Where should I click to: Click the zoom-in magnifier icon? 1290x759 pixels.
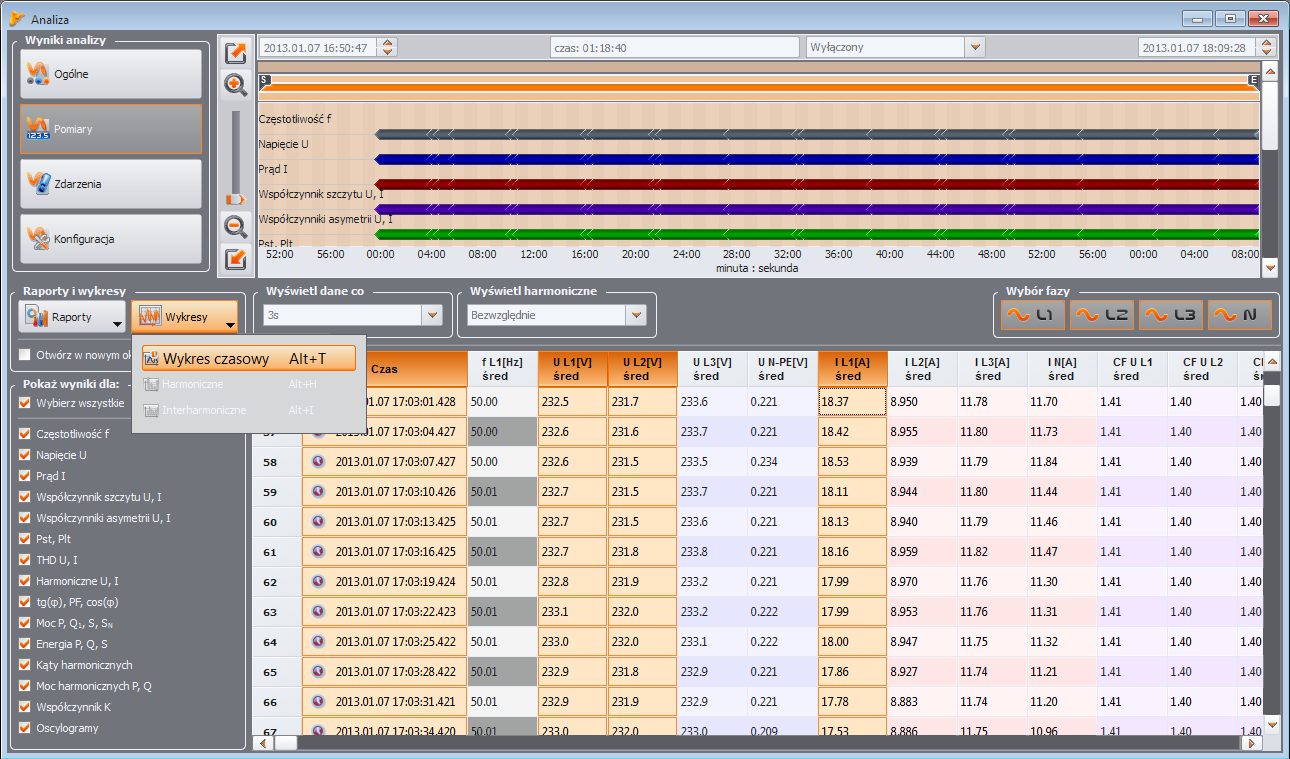point(236,85)
